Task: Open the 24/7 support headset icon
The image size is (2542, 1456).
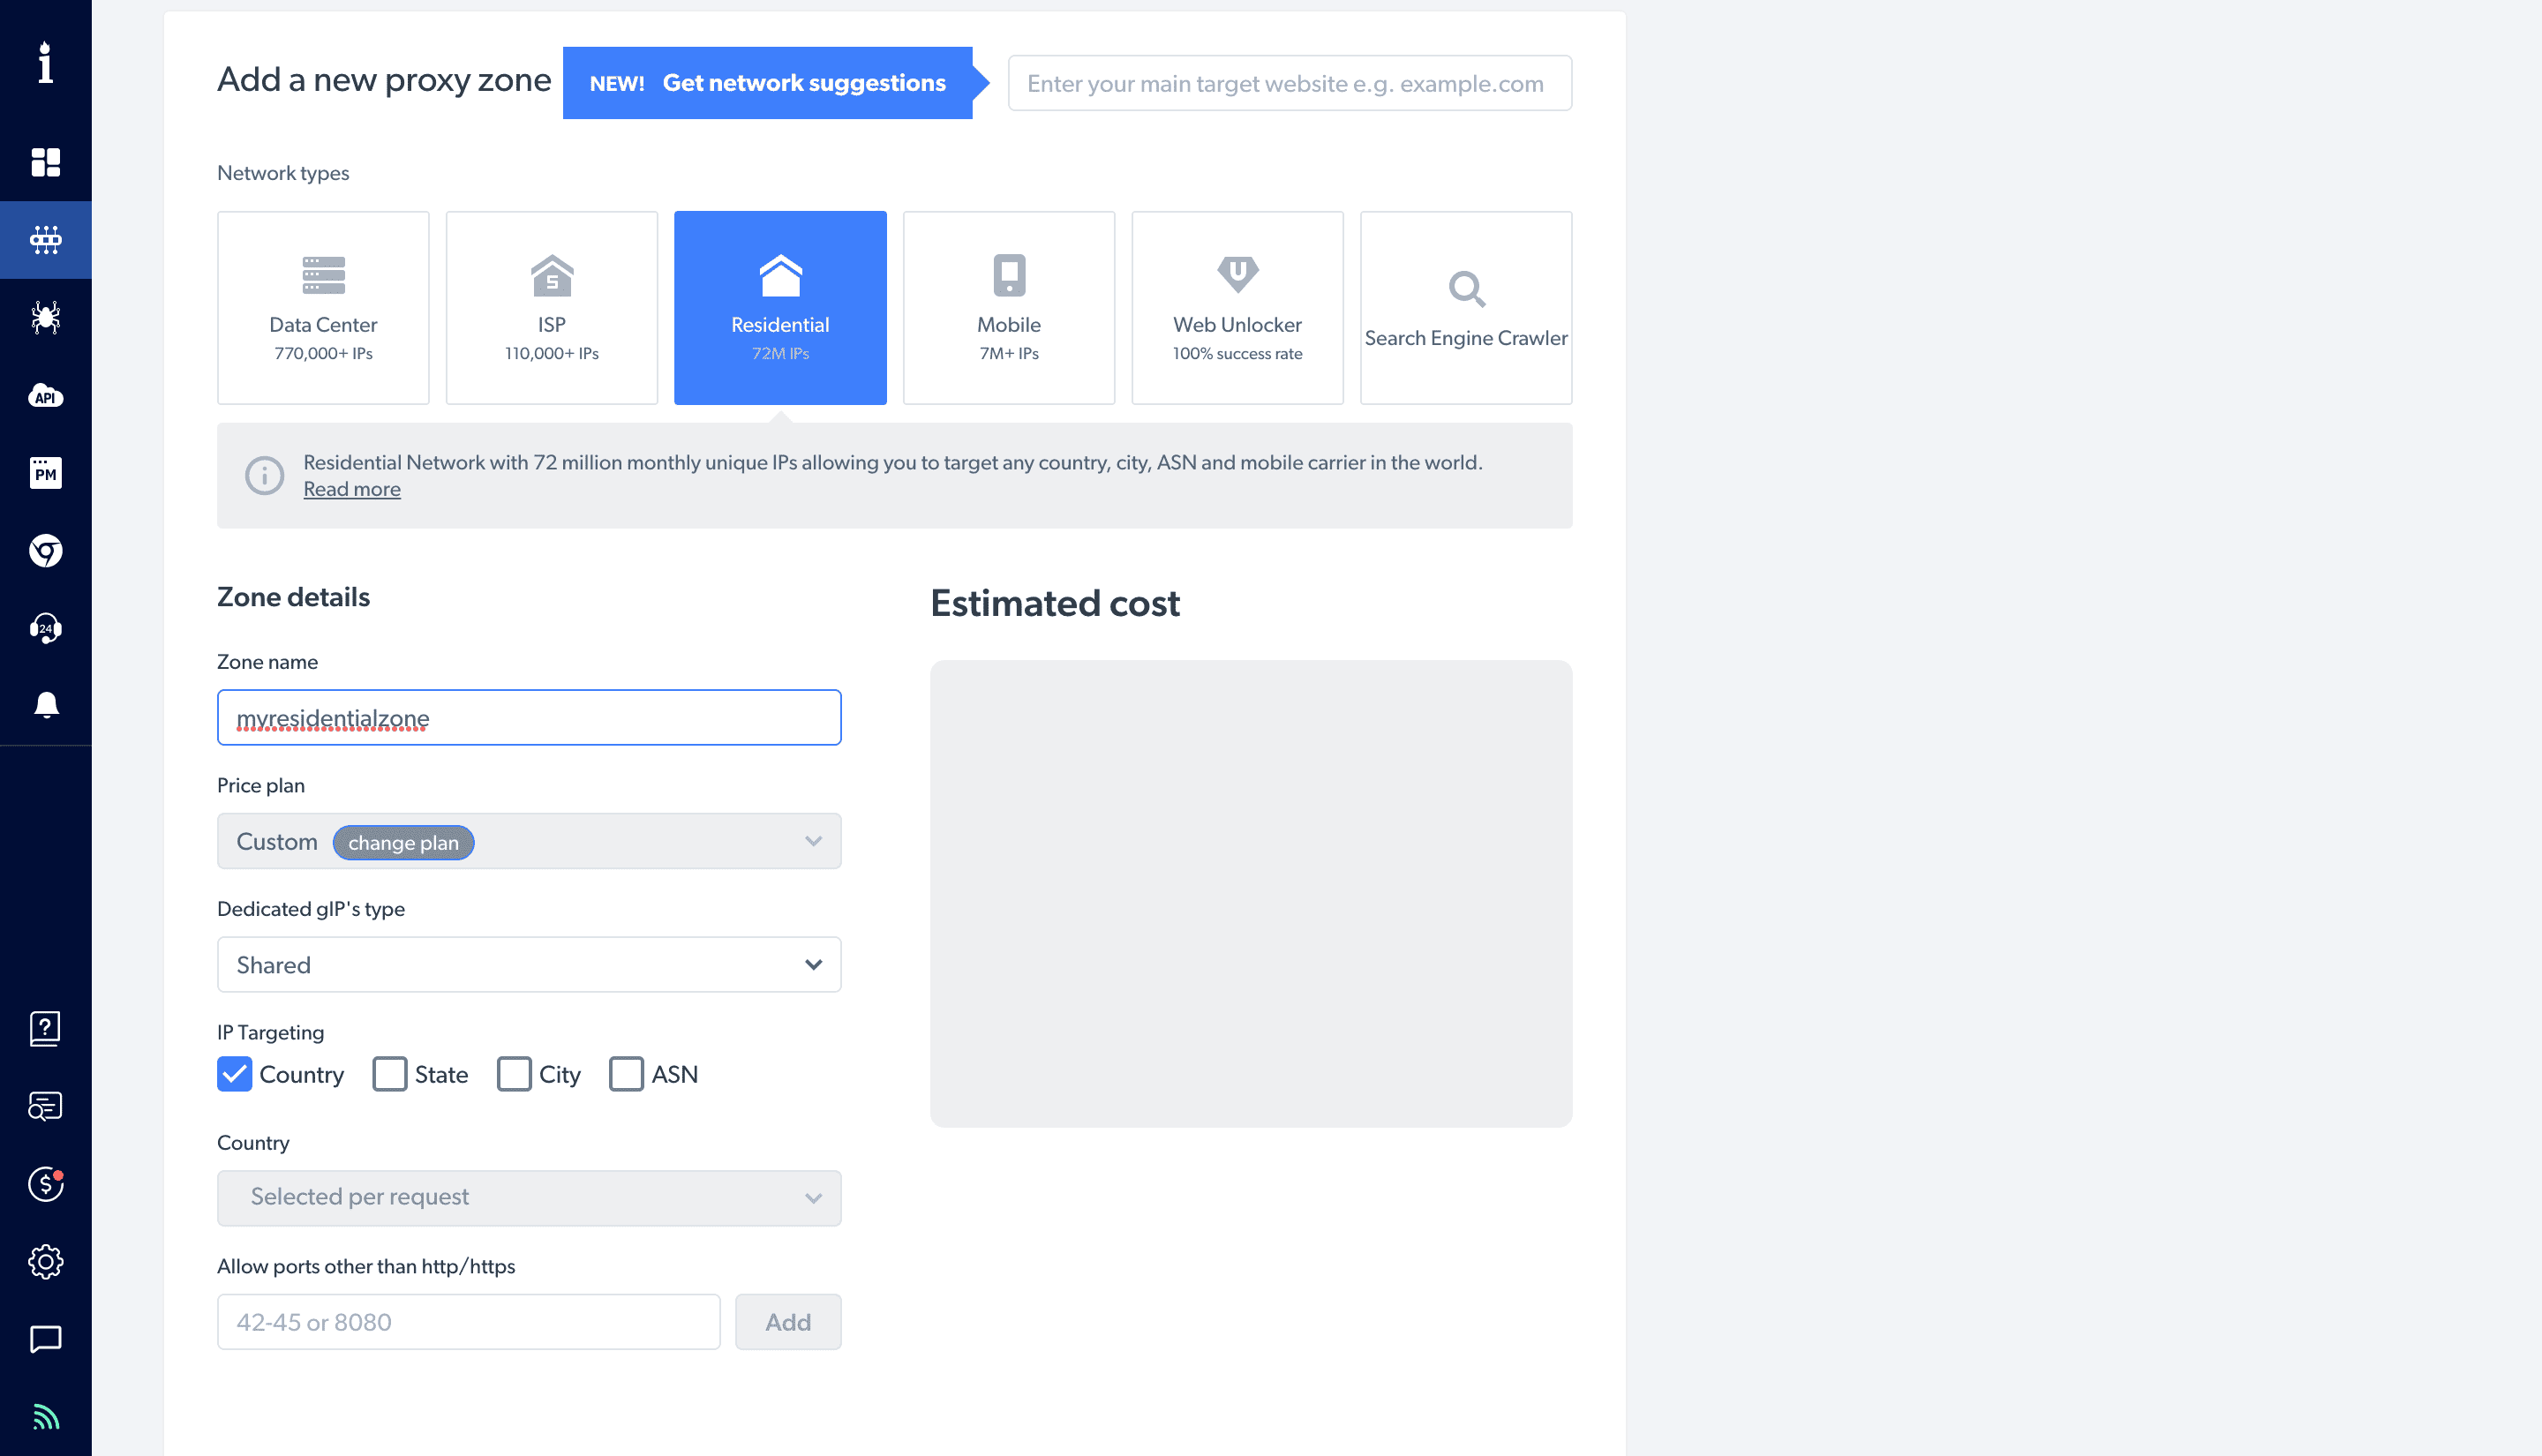Action: click(45, 628)
